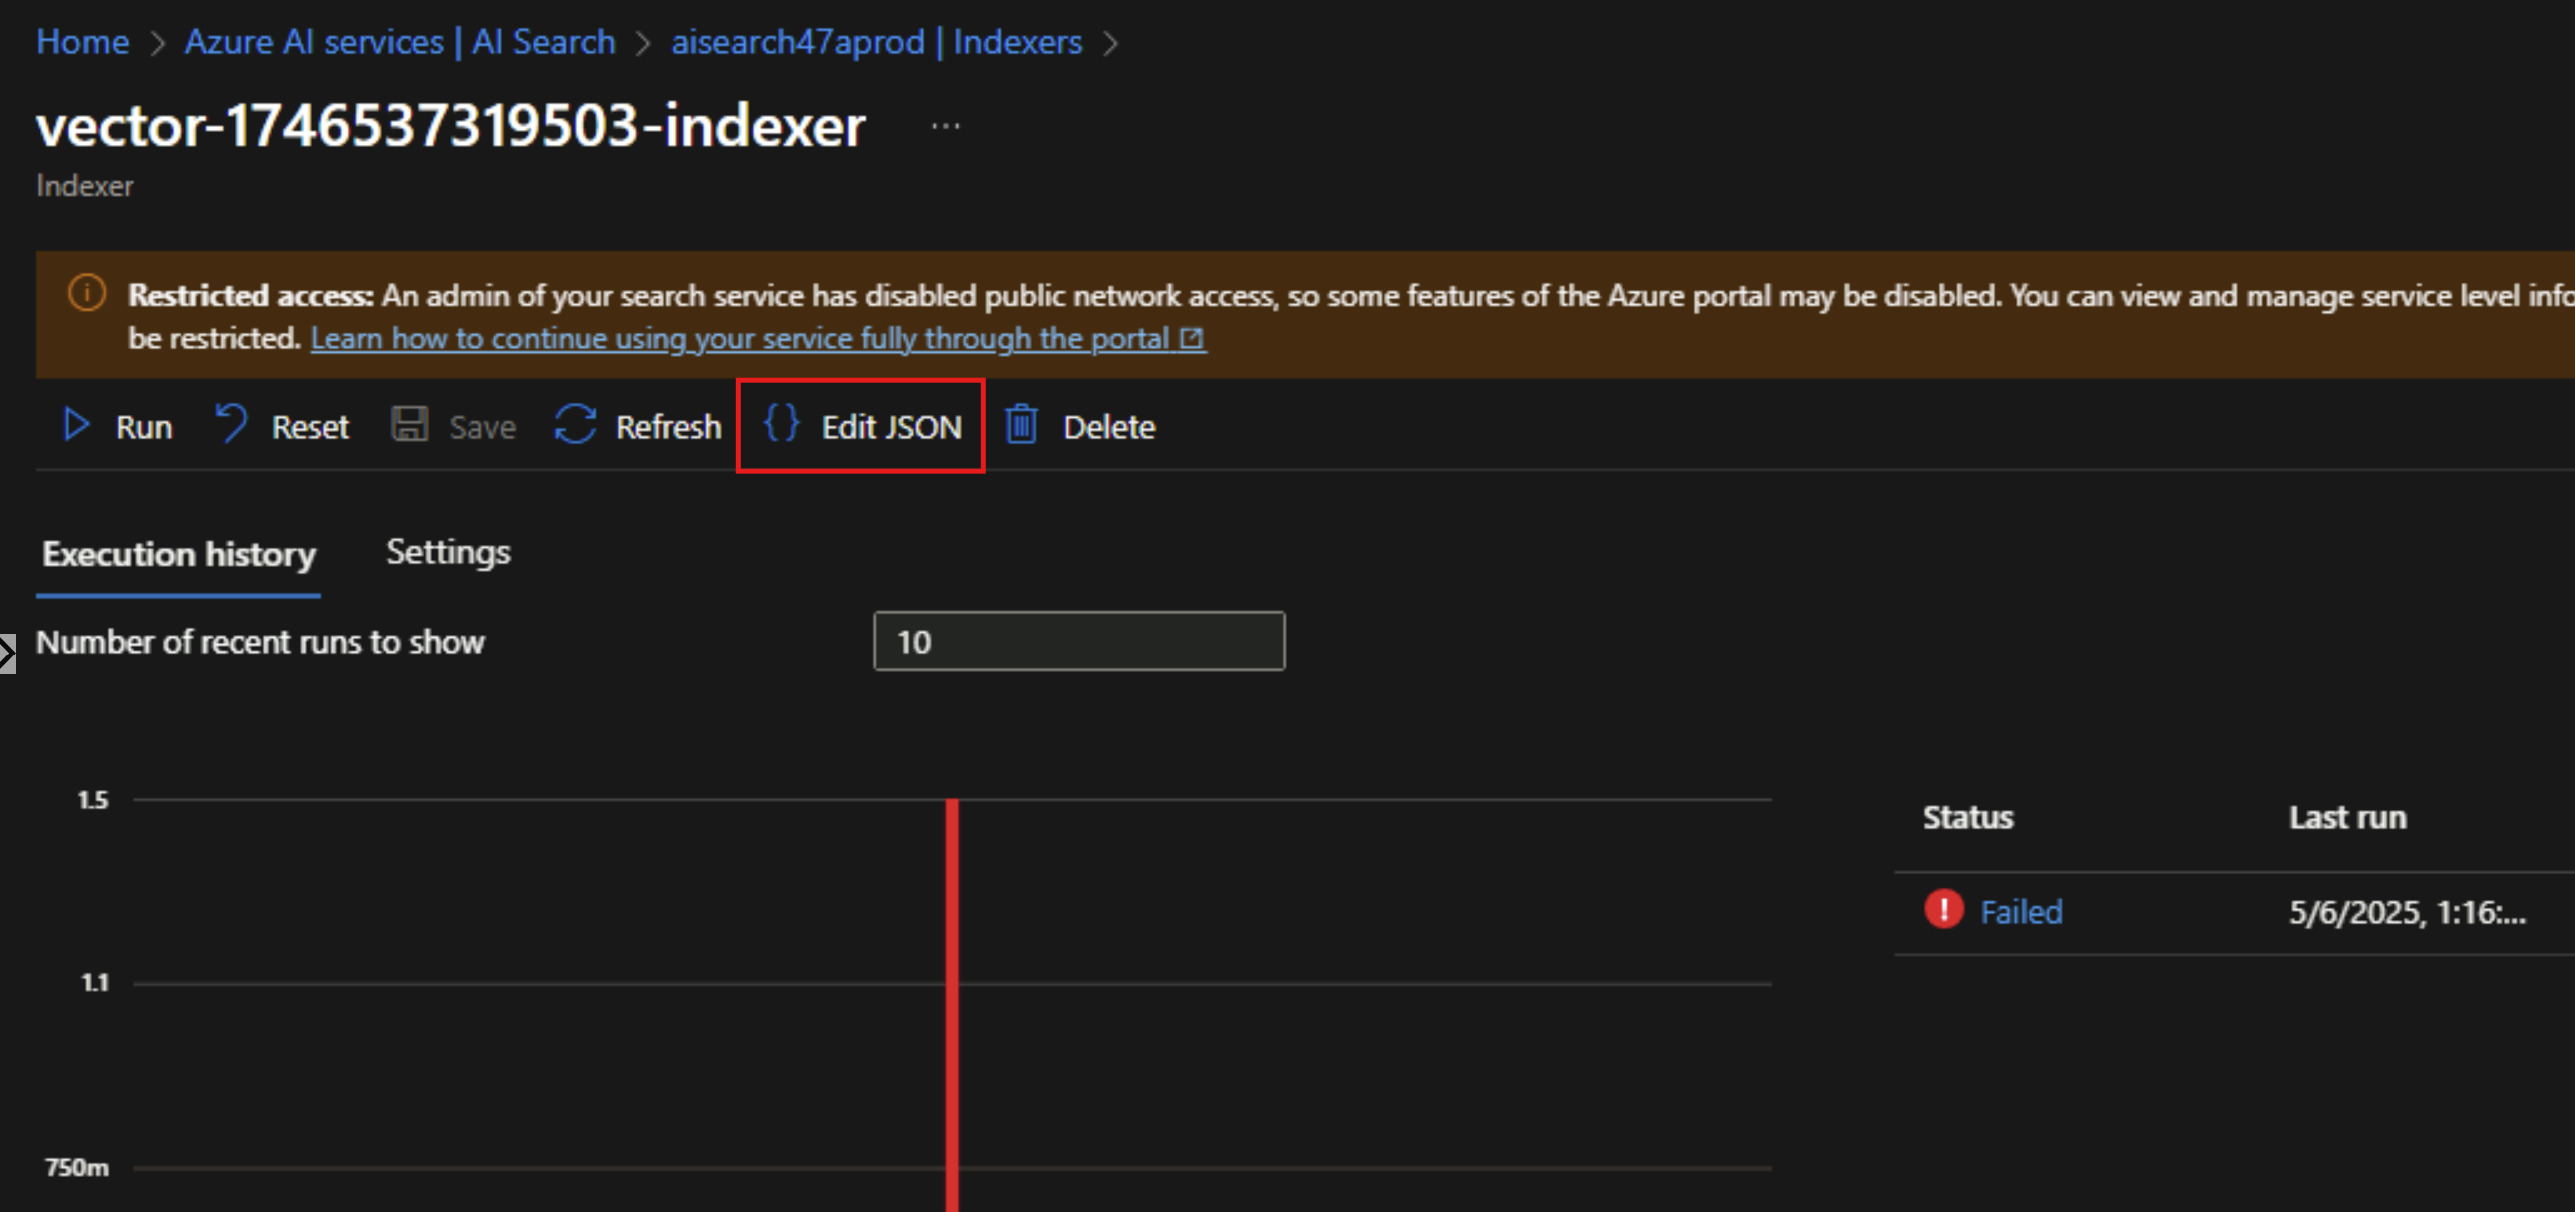Viewport: 2575px width, 1212px height.
Task: Click the Save button label
Action: [x=482, y=427]
